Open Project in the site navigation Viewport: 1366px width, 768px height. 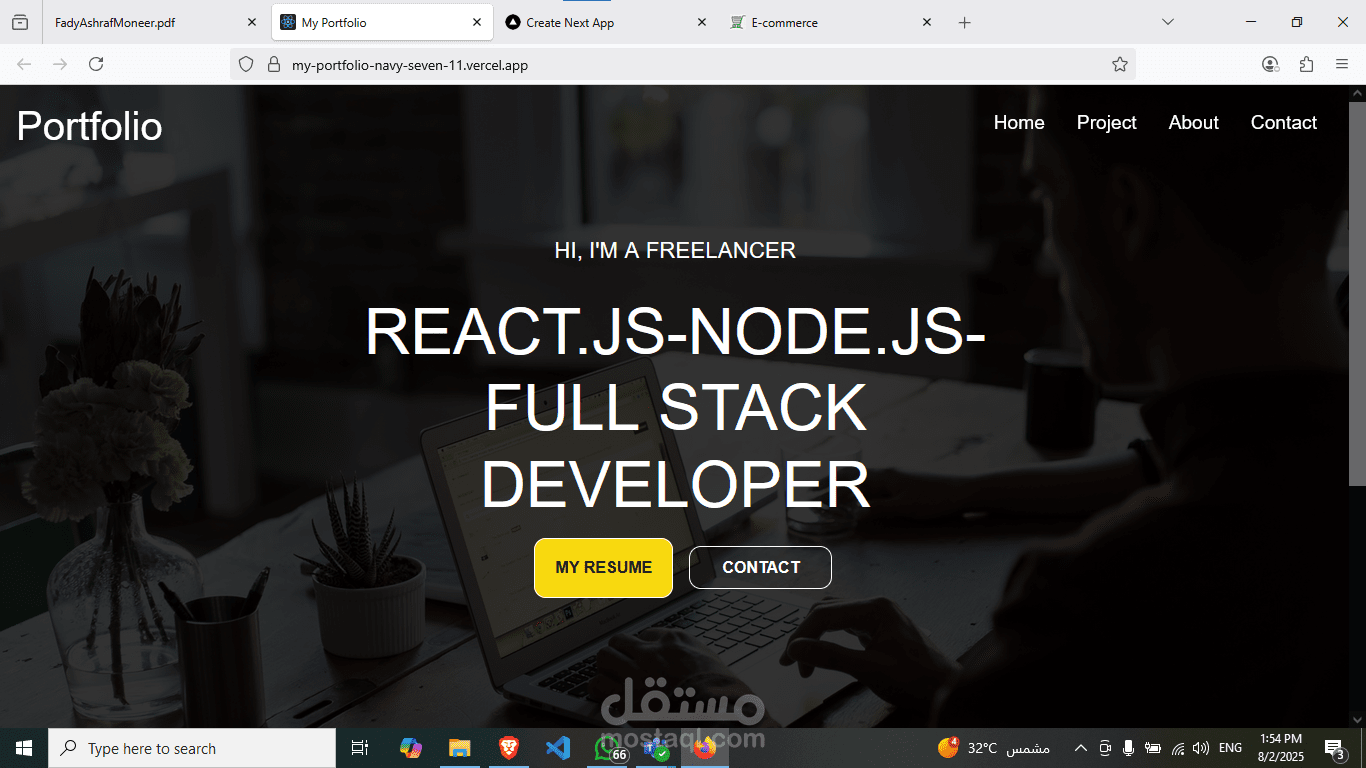pyautogui.click(x=1106, y=122)
